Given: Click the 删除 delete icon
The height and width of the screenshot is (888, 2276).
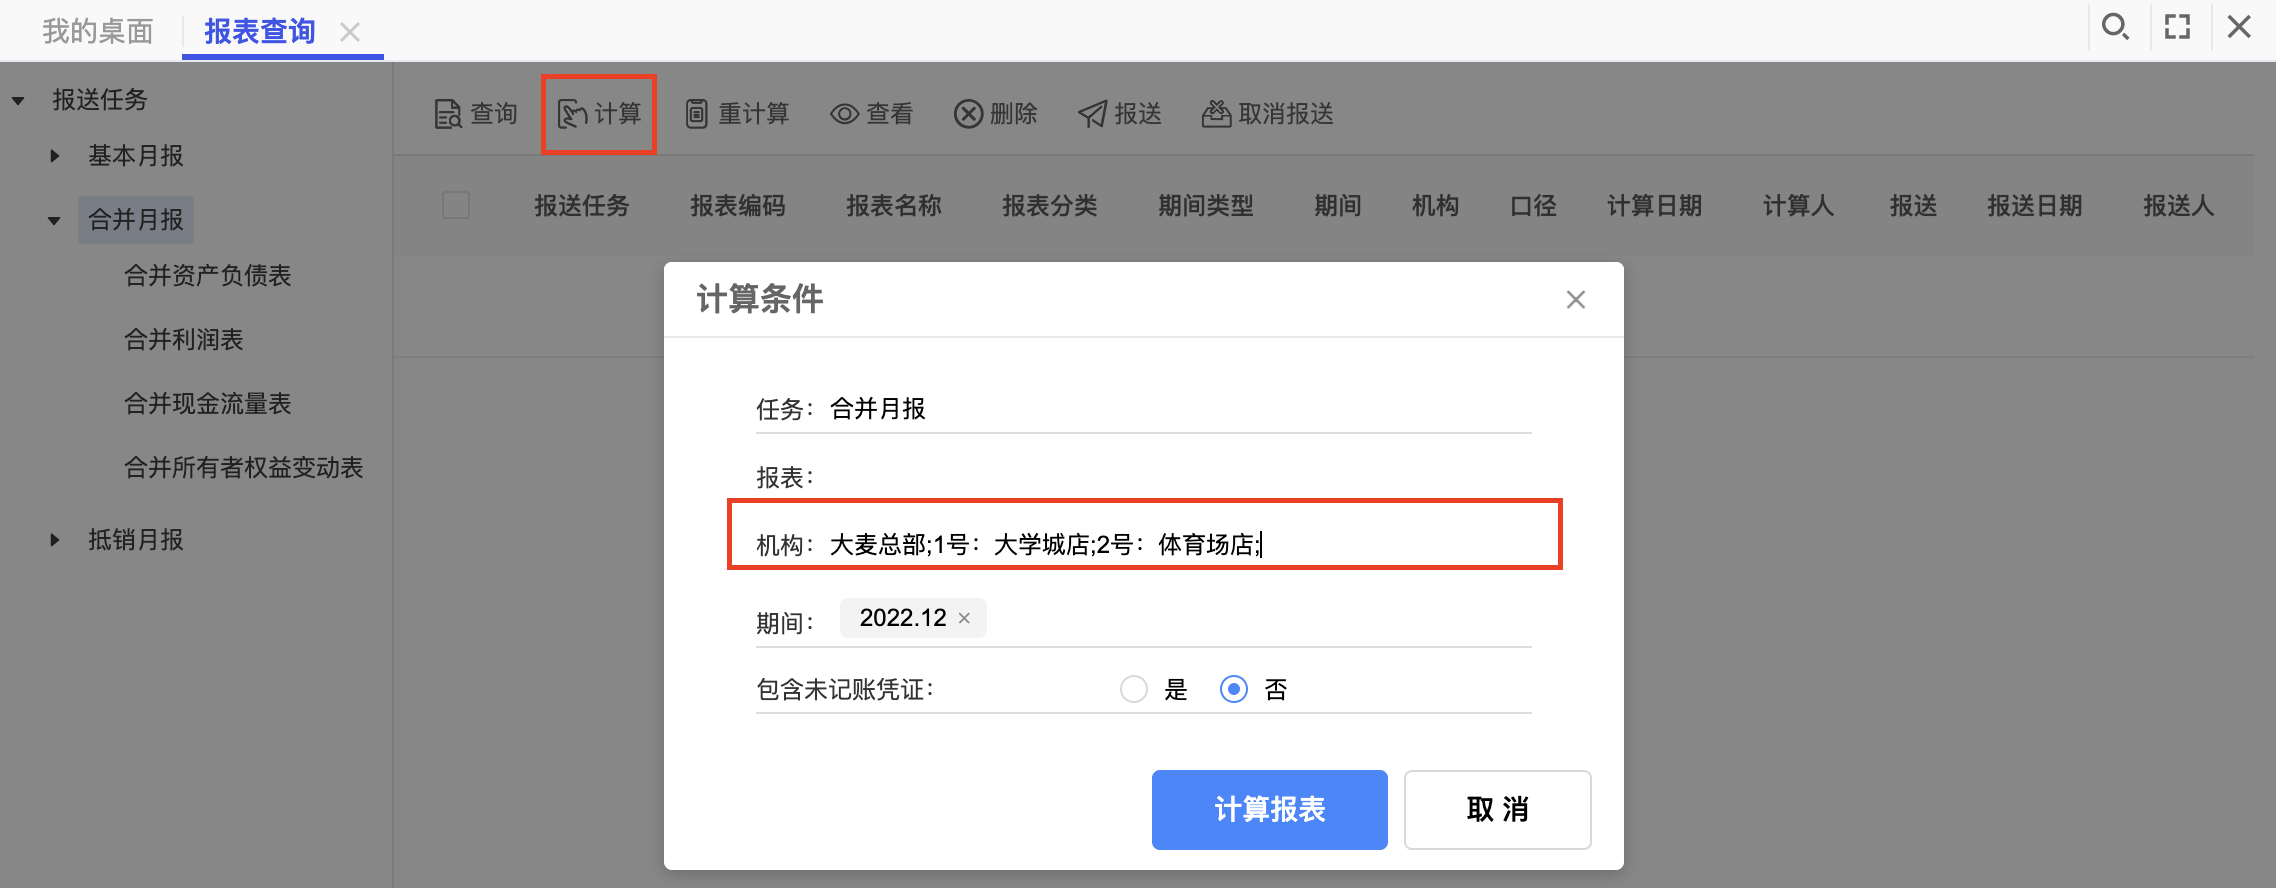Looking at the screenshot, I should [968, 114].
